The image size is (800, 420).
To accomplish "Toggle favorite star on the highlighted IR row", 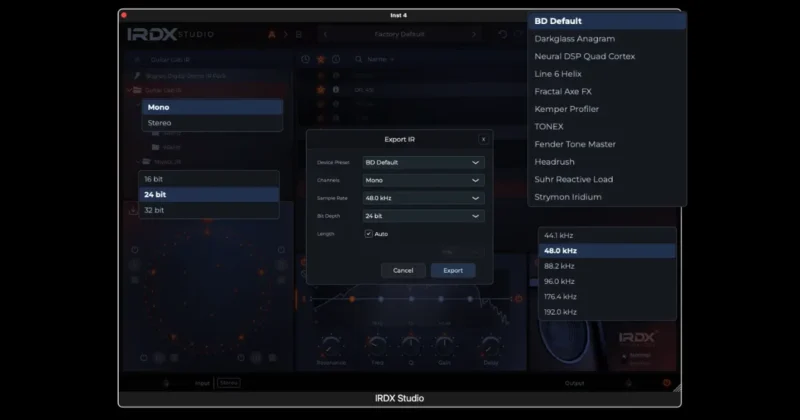I will coord(320,90).
